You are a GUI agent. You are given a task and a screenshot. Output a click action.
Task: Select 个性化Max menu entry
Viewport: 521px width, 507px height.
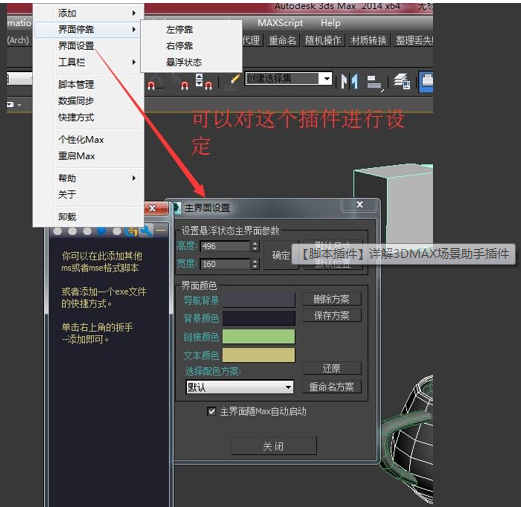(81, 139)
